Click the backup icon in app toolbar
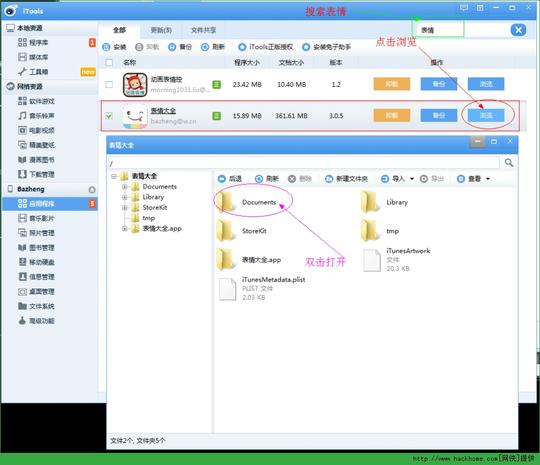The height and width of the screenshot is (465, 540). (x=172, y=47)
